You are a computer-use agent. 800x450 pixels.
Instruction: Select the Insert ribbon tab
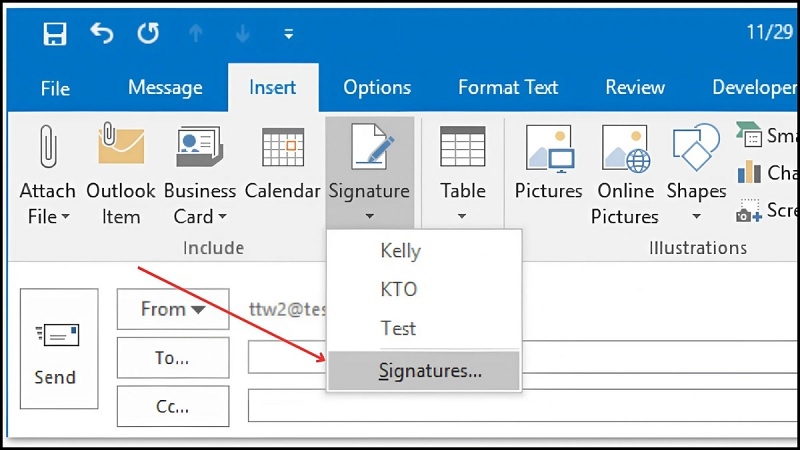tap(273, 87)
